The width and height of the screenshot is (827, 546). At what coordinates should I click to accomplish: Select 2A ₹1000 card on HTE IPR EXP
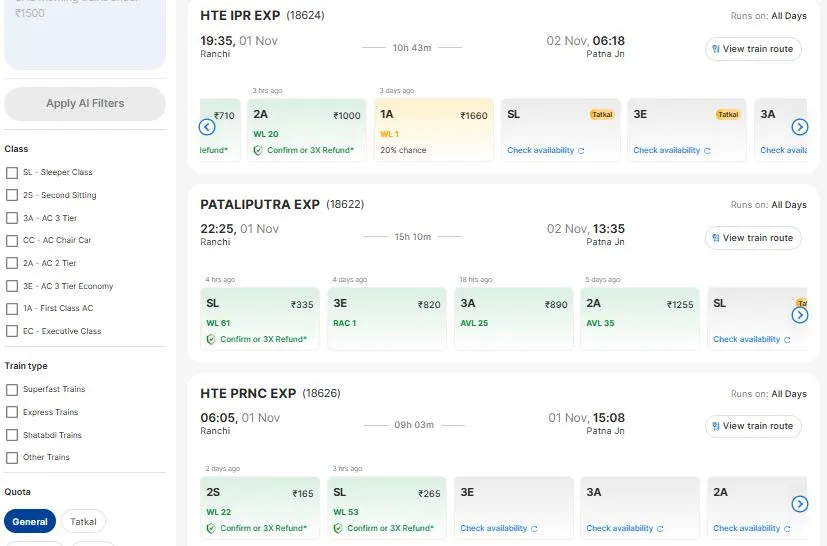[306, 130]
